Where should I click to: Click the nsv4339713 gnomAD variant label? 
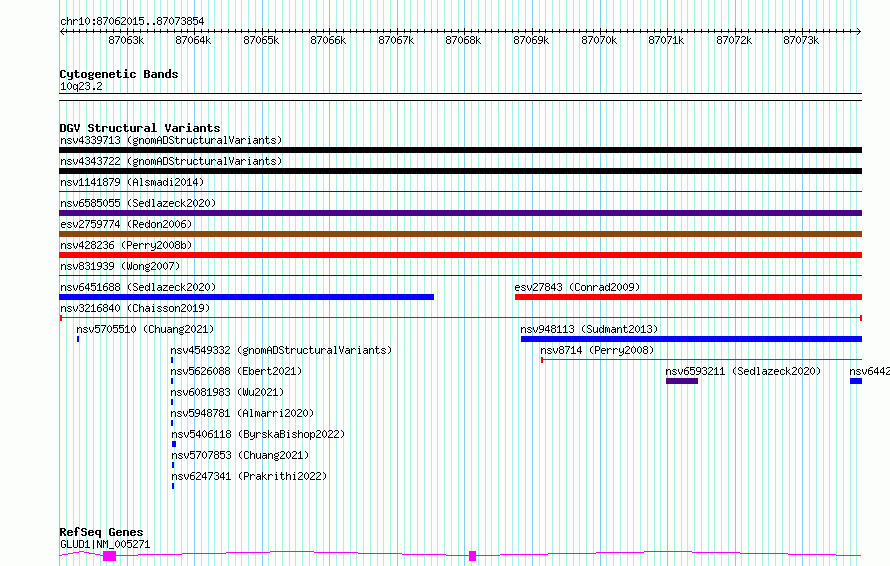pos(170,140)
